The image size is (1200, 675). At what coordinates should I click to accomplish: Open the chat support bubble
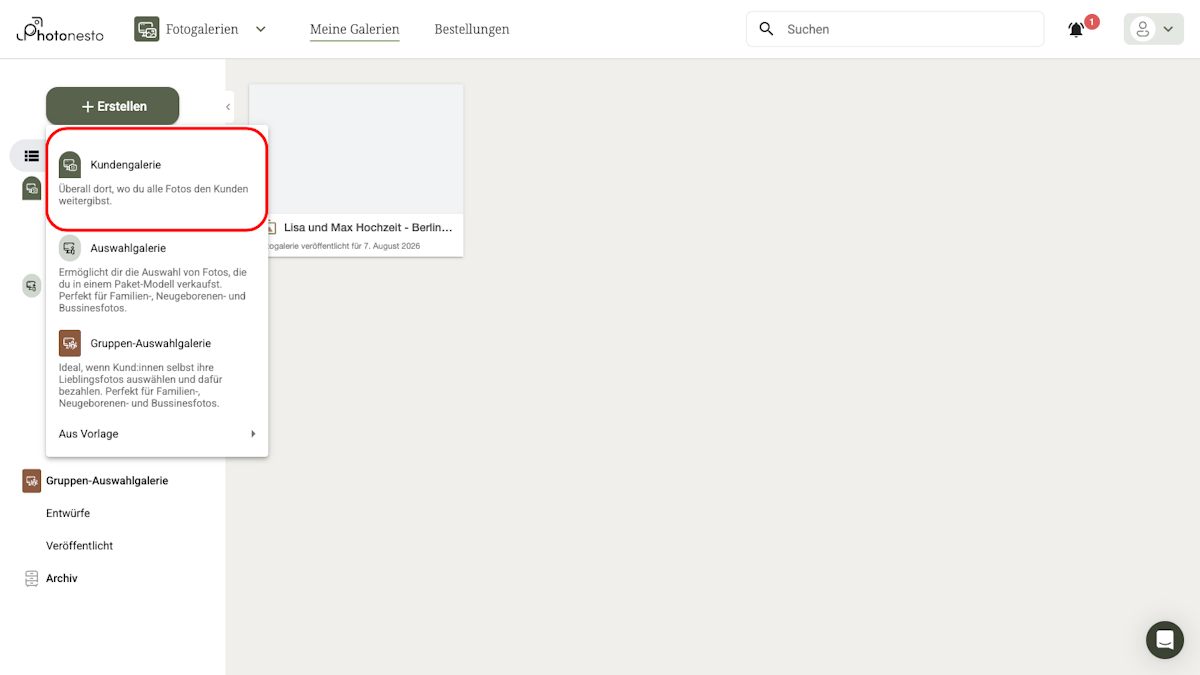pos(1164,639)
